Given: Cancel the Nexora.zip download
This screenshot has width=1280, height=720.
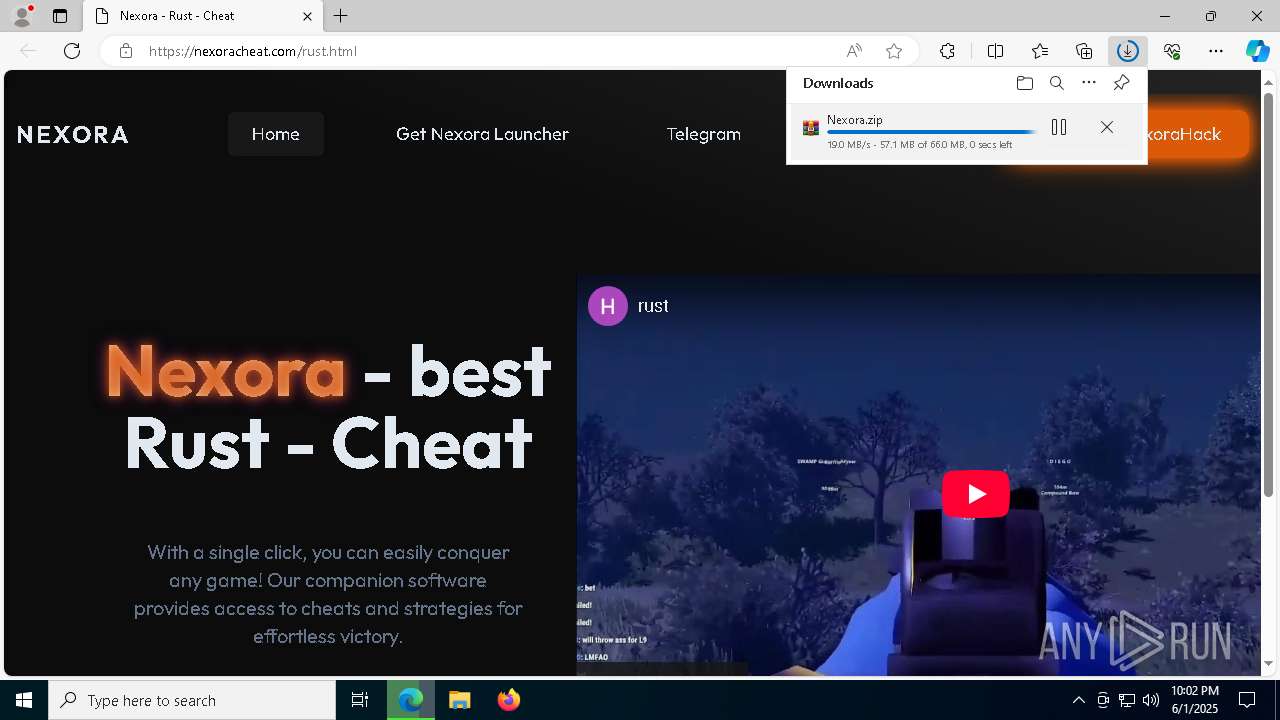Looking at the screenshot, I should [x=1107, y=127].
